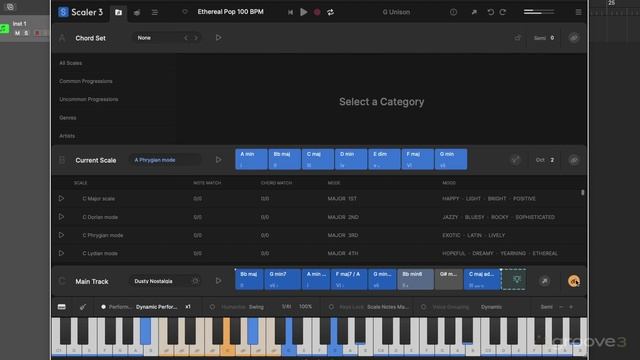This screenshot has width=640, height=360.
Task: Preview the C Dorian mode row
Action: pos(61,217)
